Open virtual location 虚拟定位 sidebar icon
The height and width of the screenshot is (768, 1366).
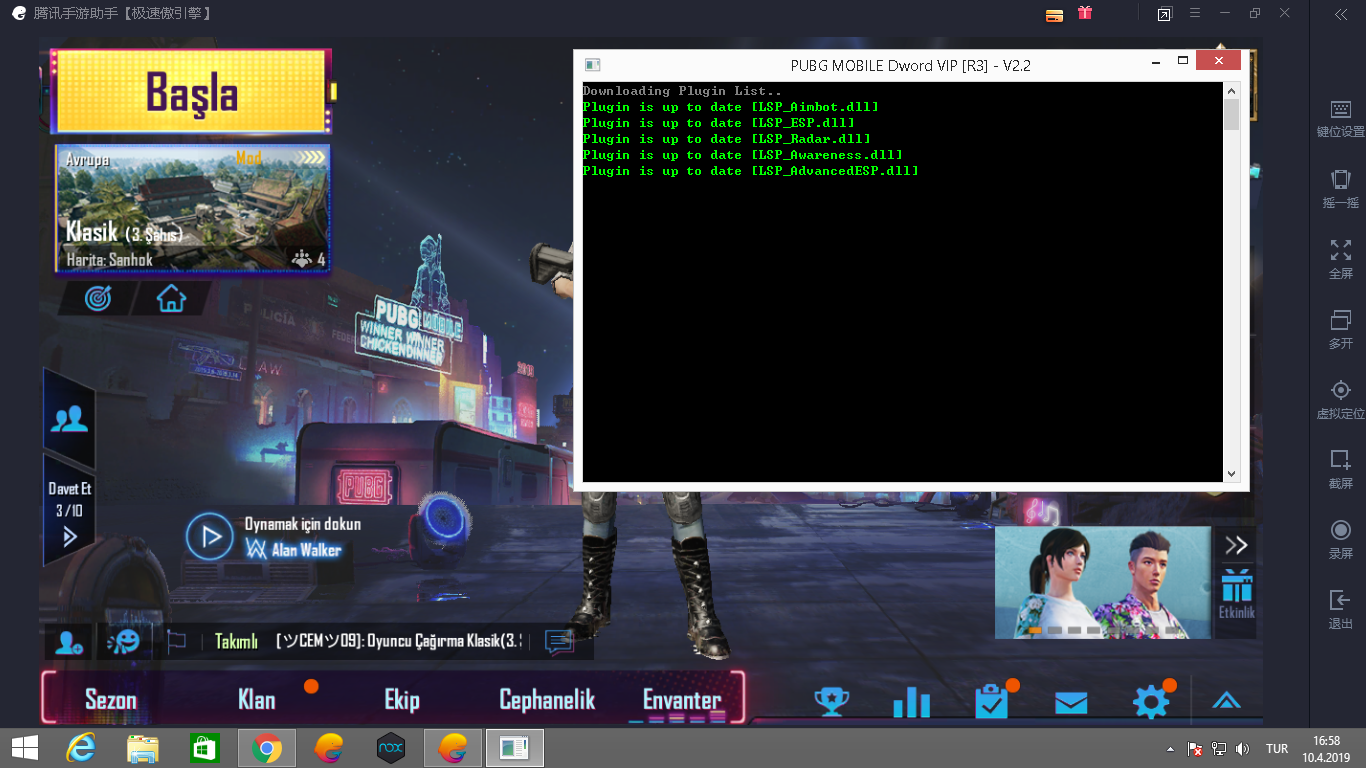(x=1340, y=399)
